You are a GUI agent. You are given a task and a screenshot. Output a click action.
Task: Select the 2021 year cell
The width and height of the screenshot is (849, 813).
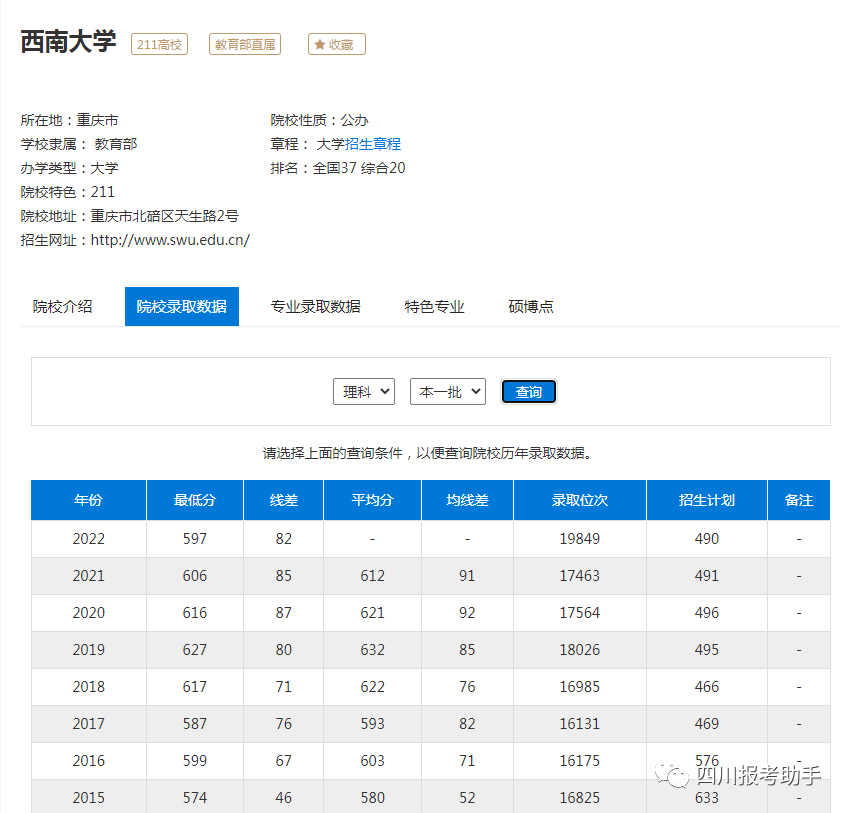point(88,576)
